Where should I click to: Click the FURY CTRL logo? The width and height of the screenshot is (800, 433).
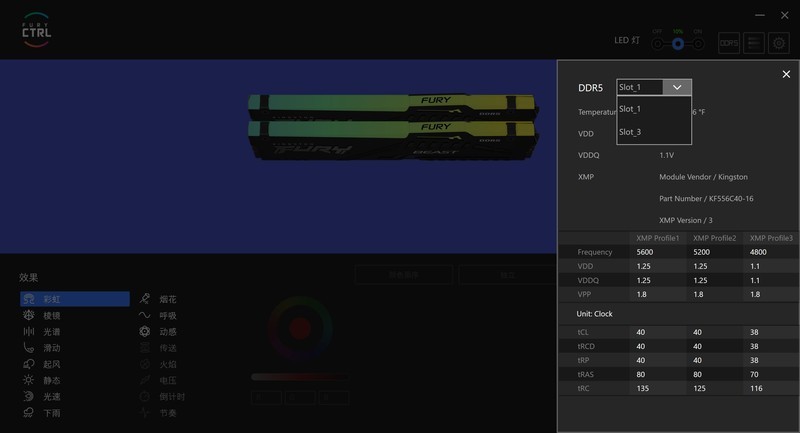tap(36, 30)
